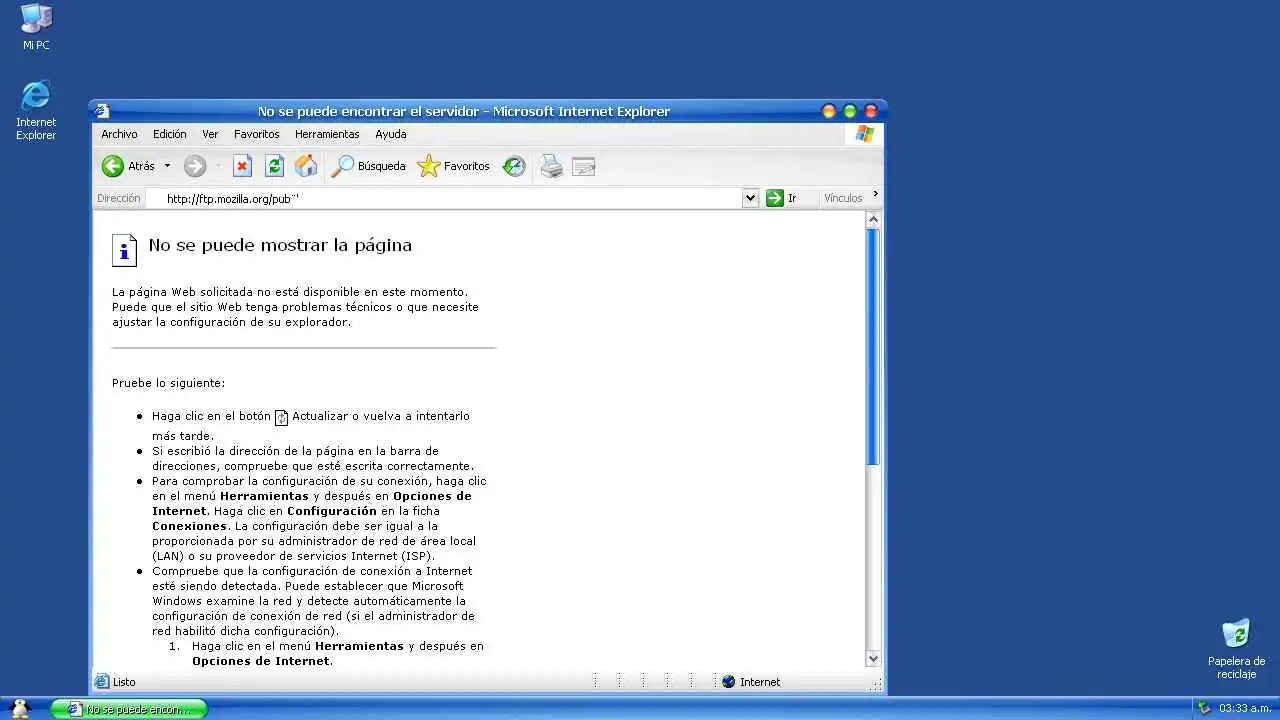Click the taskbar clock 03:33 a.m.
Image resolution: width=1280 pixels, height=720 pixels.
click(x=1245, y=708)
